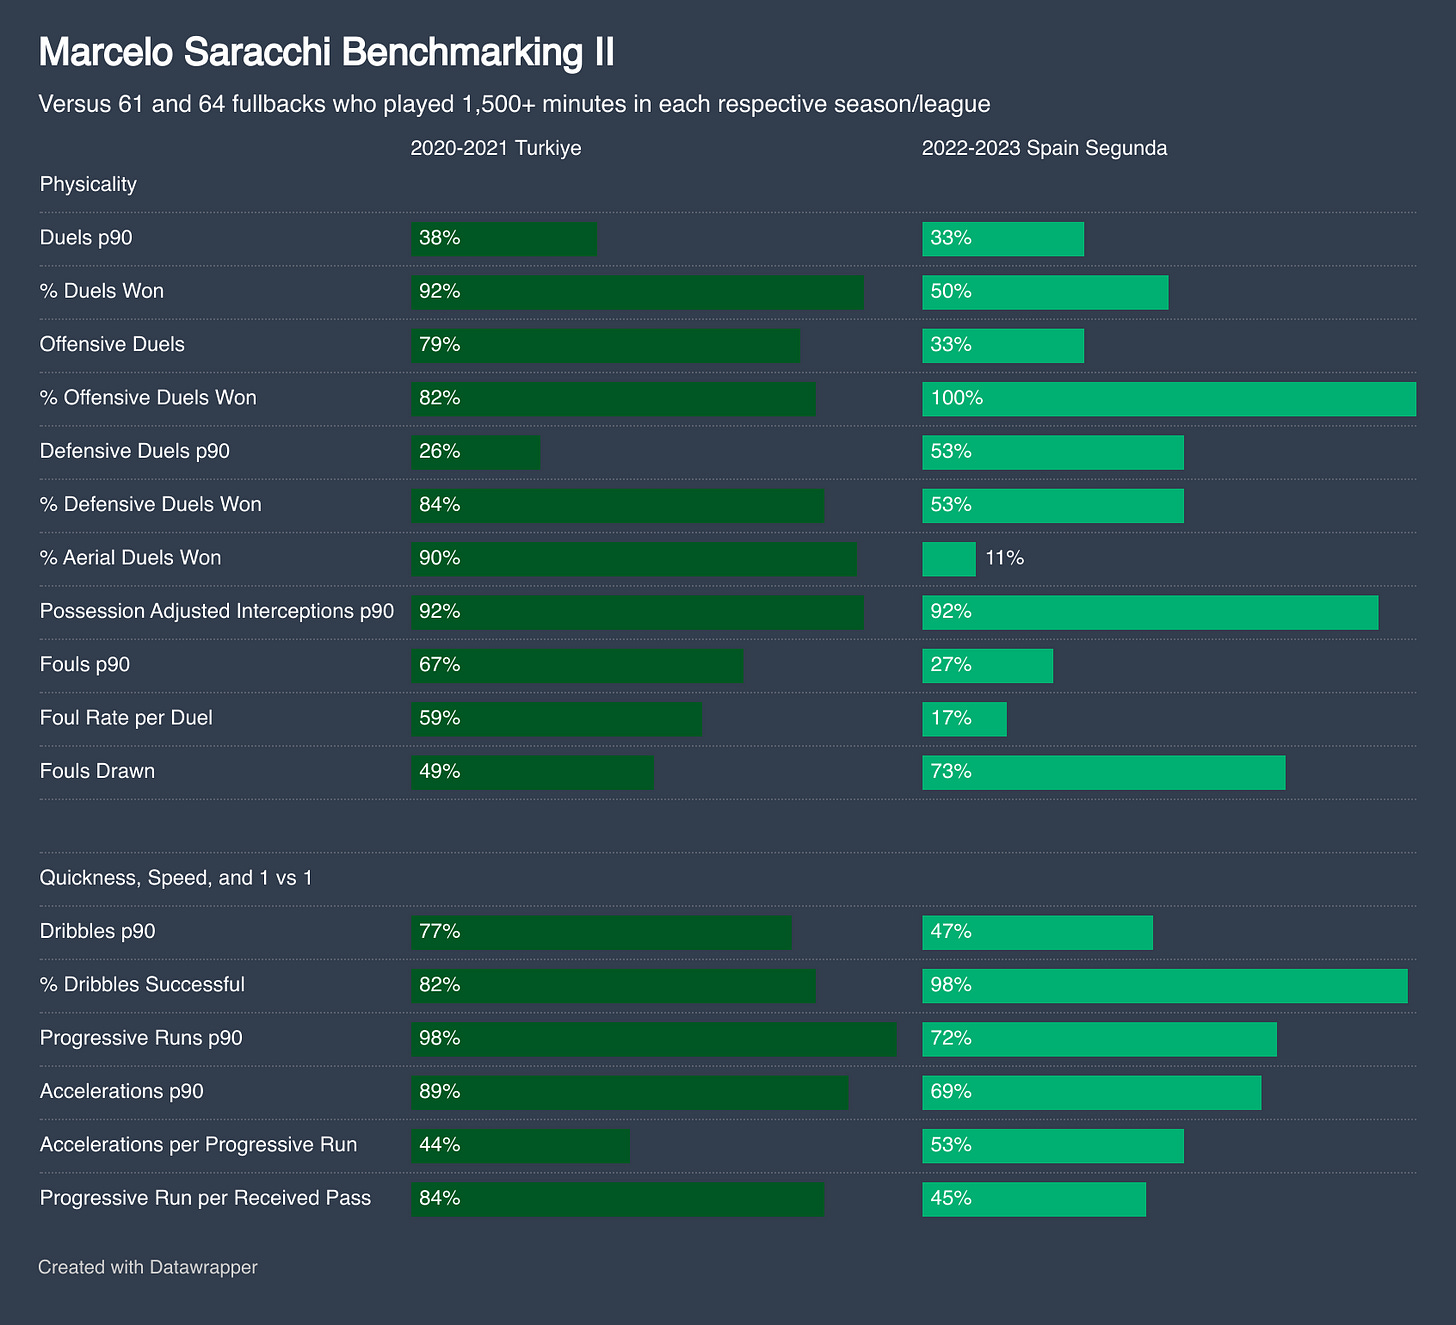Image resolution: width=1456 pixels, height=1325 pixels.
Task: Click the Turkiye 98% Progressive Runs bar
Action: point(654,1038)
